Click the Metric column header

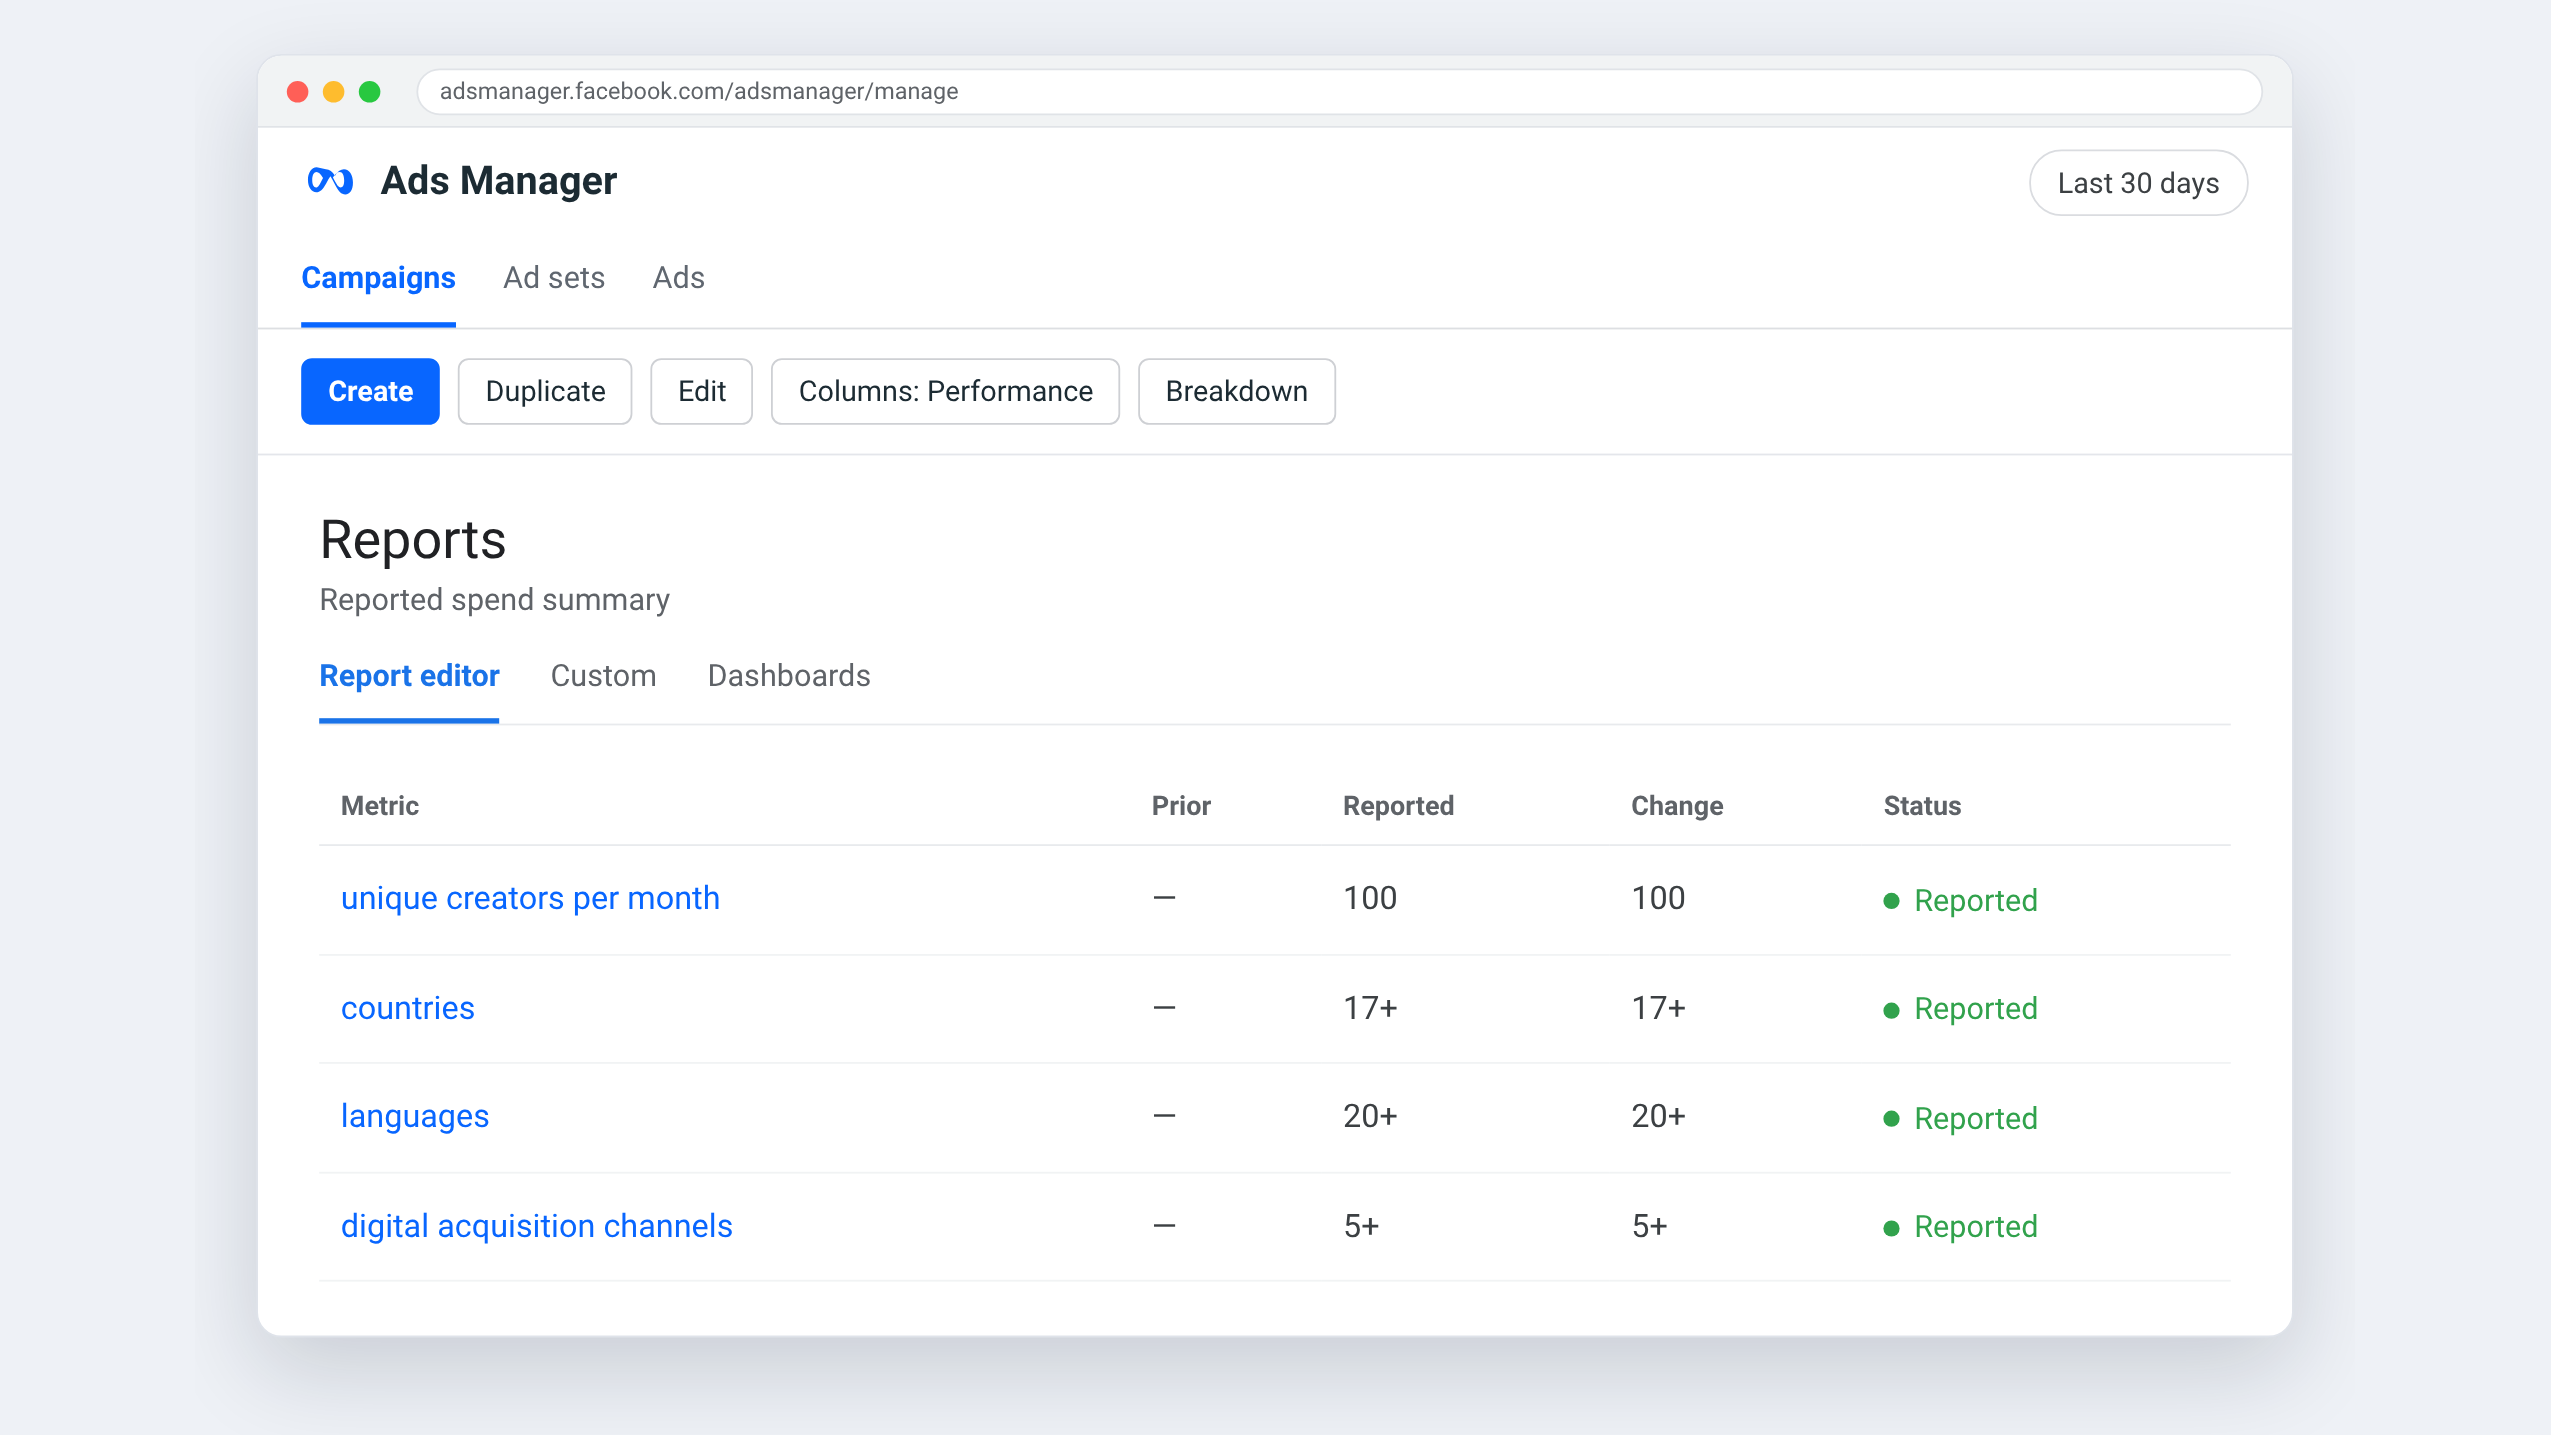[380, 806]
